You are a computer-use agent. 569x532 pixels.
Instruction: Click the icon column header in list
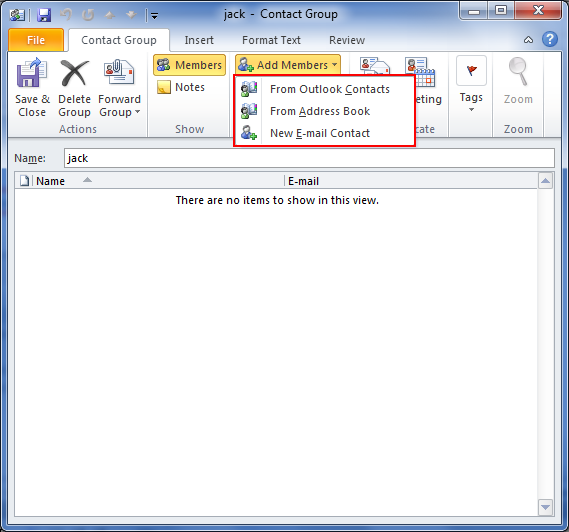[24, 181]
